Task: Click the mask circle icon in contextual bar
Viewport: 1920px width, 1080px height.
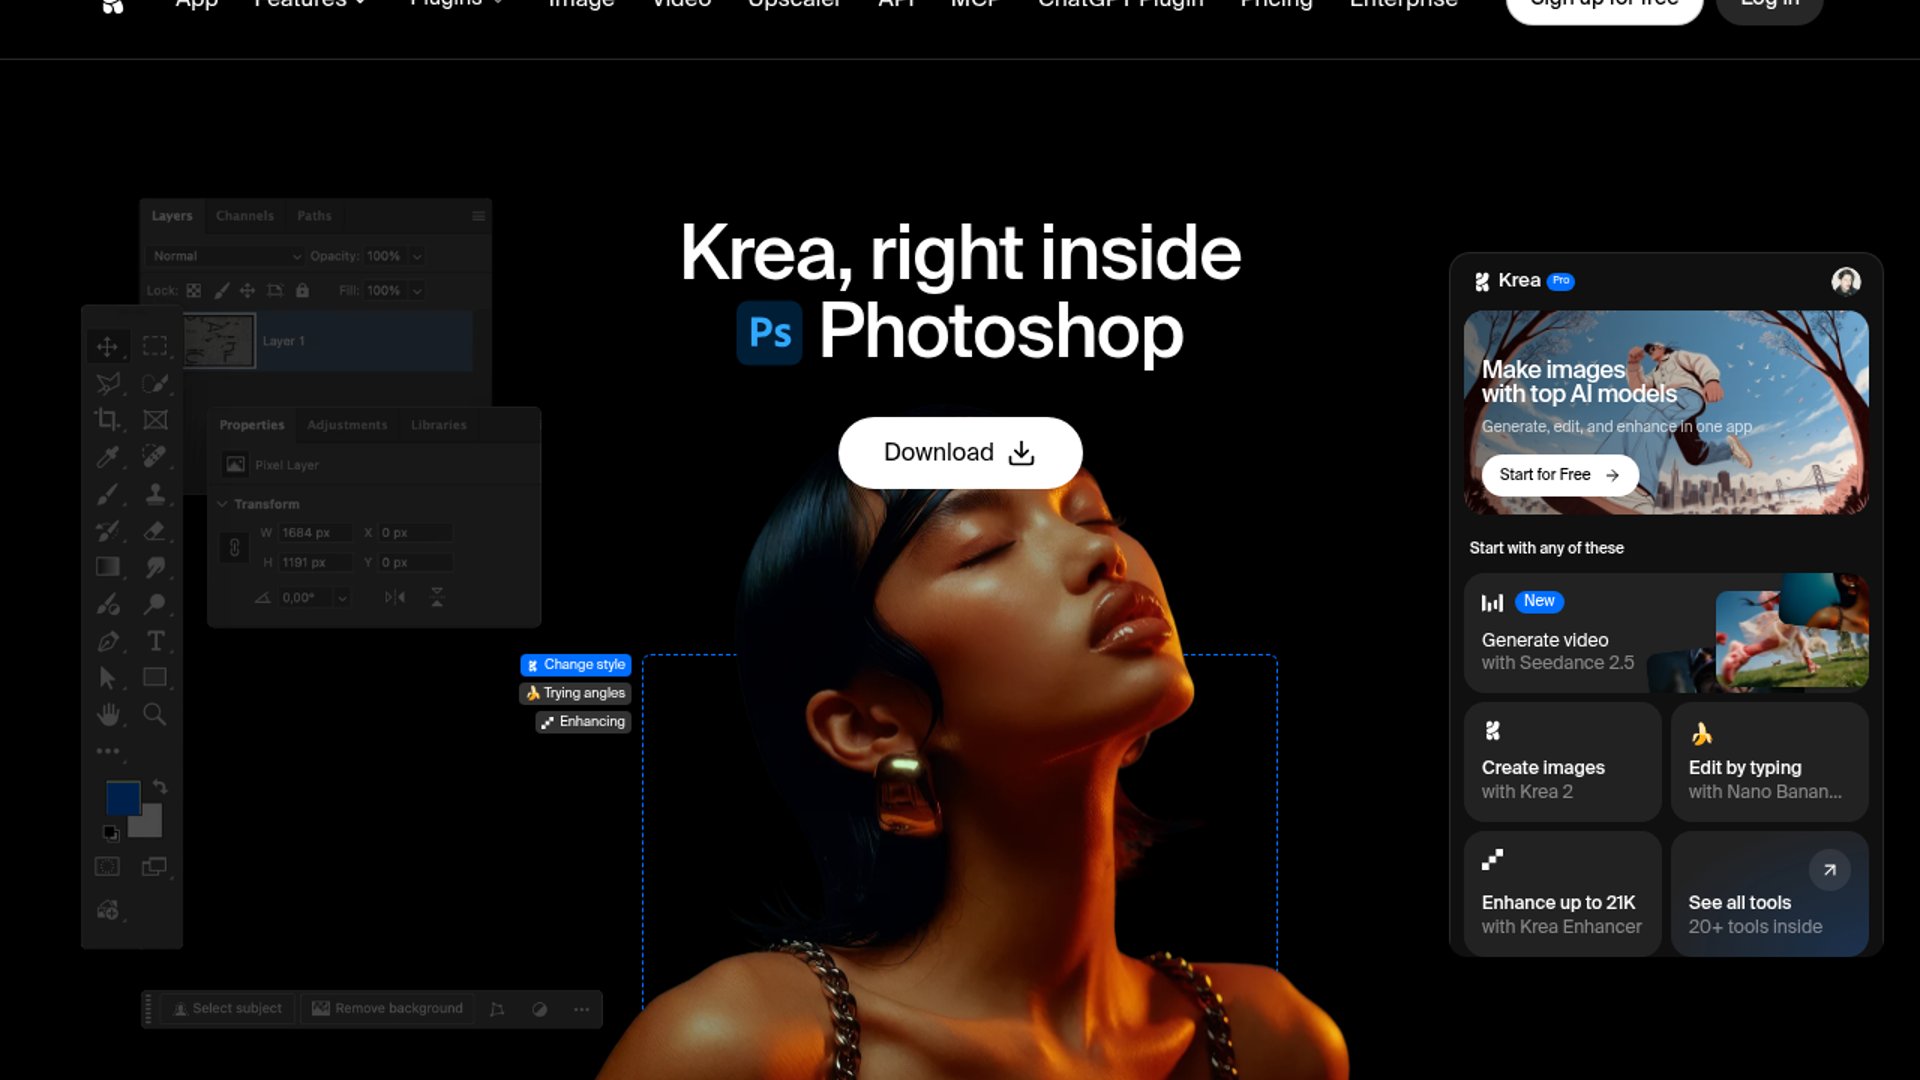Action: [x=539, y=1009]
